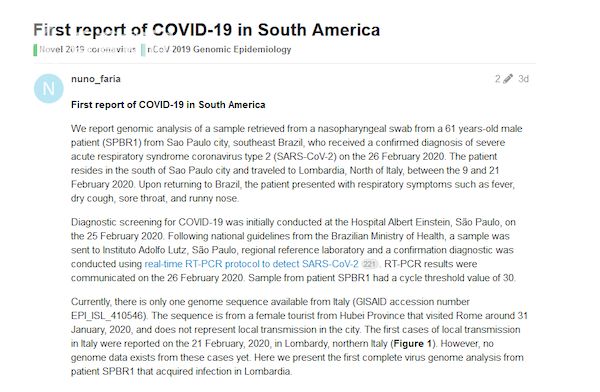Open the round N user avatar
Viewport: 600px width, 392px height.
click(49, 88)
